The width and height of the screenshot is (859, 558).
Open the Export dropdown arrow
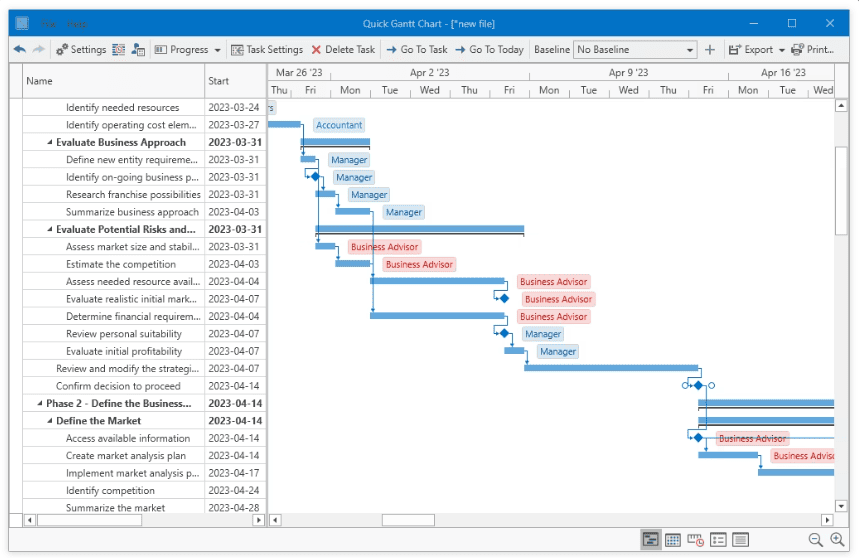pos(781,50)
